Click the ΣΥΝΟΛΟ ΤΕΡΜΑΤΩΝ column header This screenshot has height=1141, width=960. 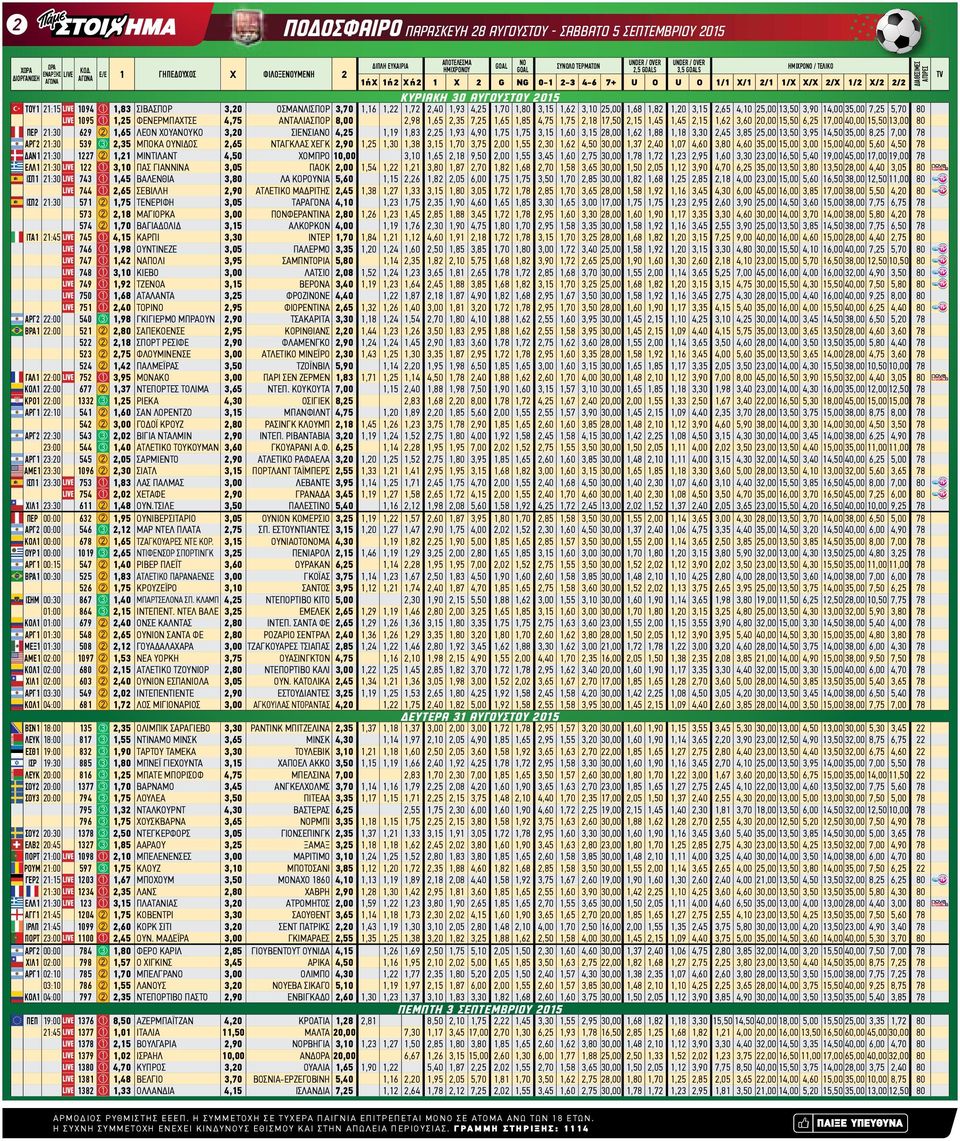[x=579, y=65]
